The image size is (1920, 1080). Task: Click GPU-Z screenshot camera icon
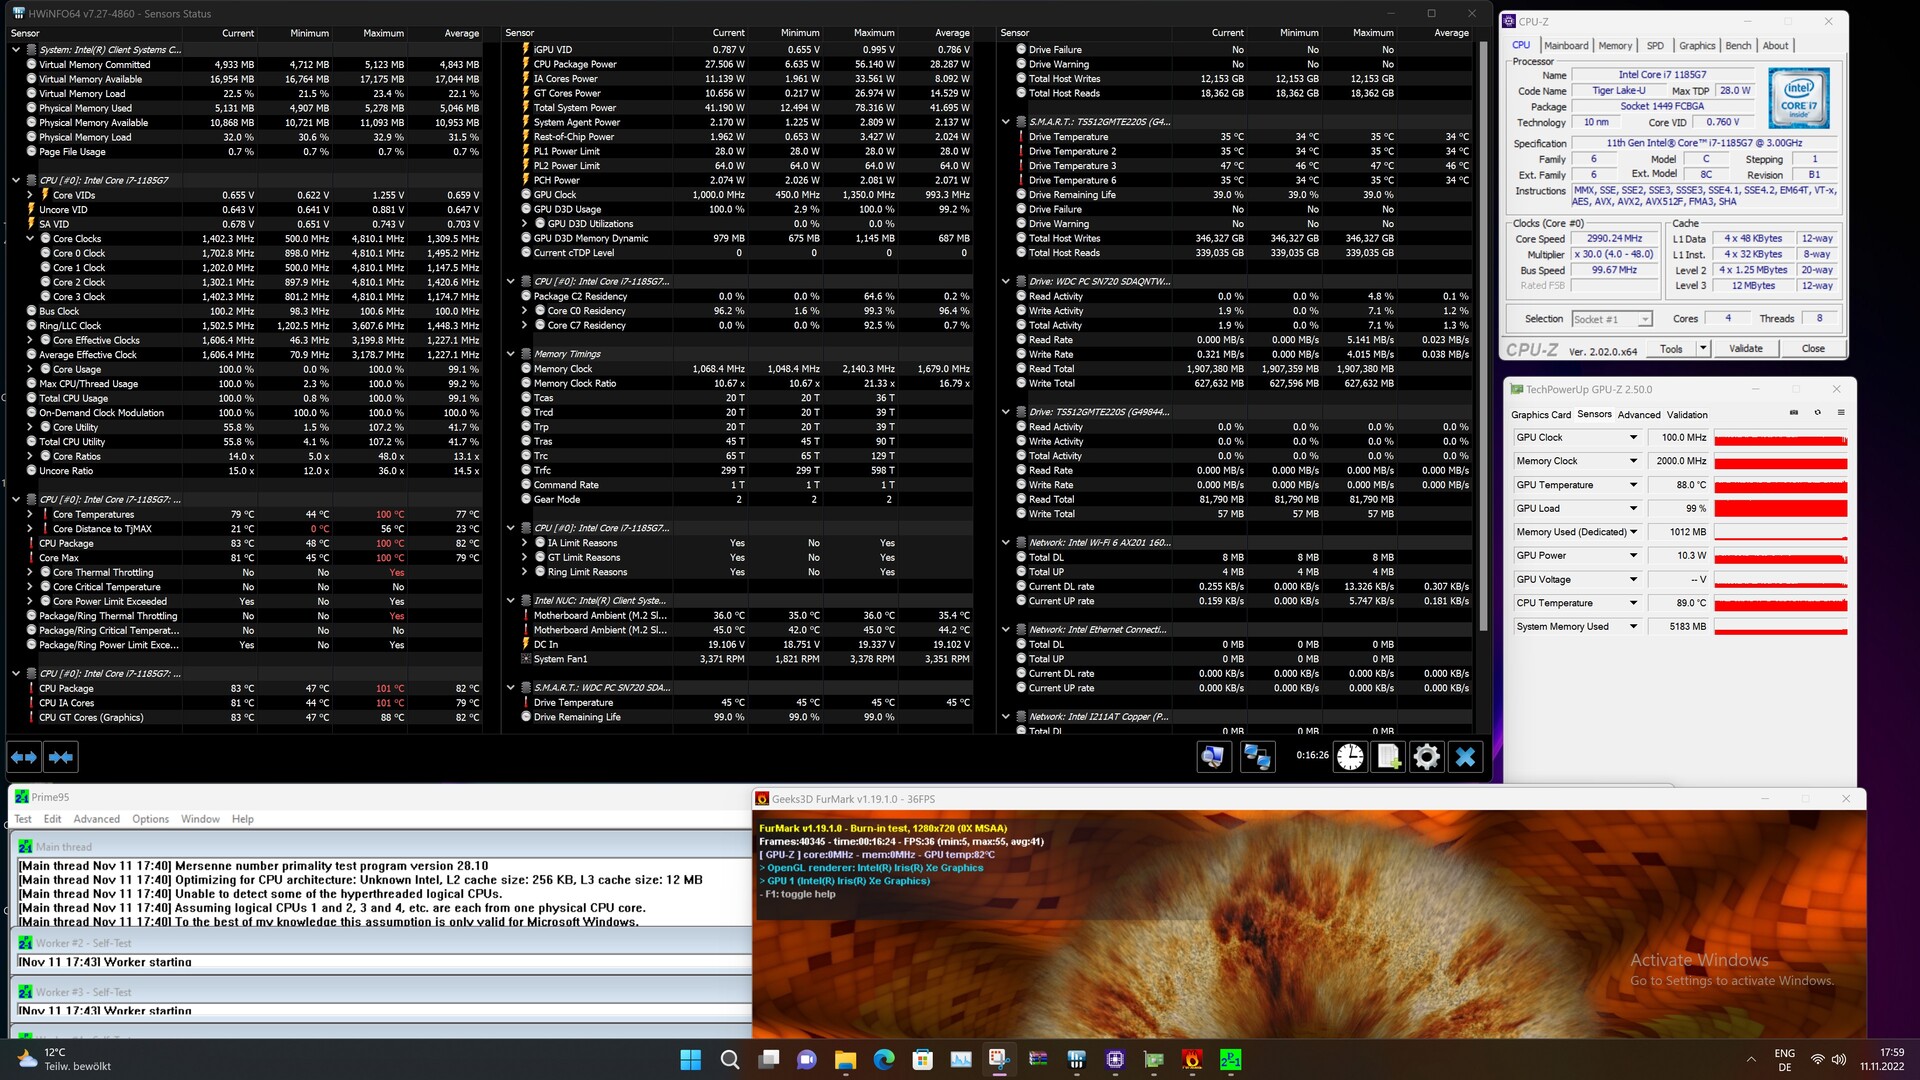click(x=1793, y=413)
